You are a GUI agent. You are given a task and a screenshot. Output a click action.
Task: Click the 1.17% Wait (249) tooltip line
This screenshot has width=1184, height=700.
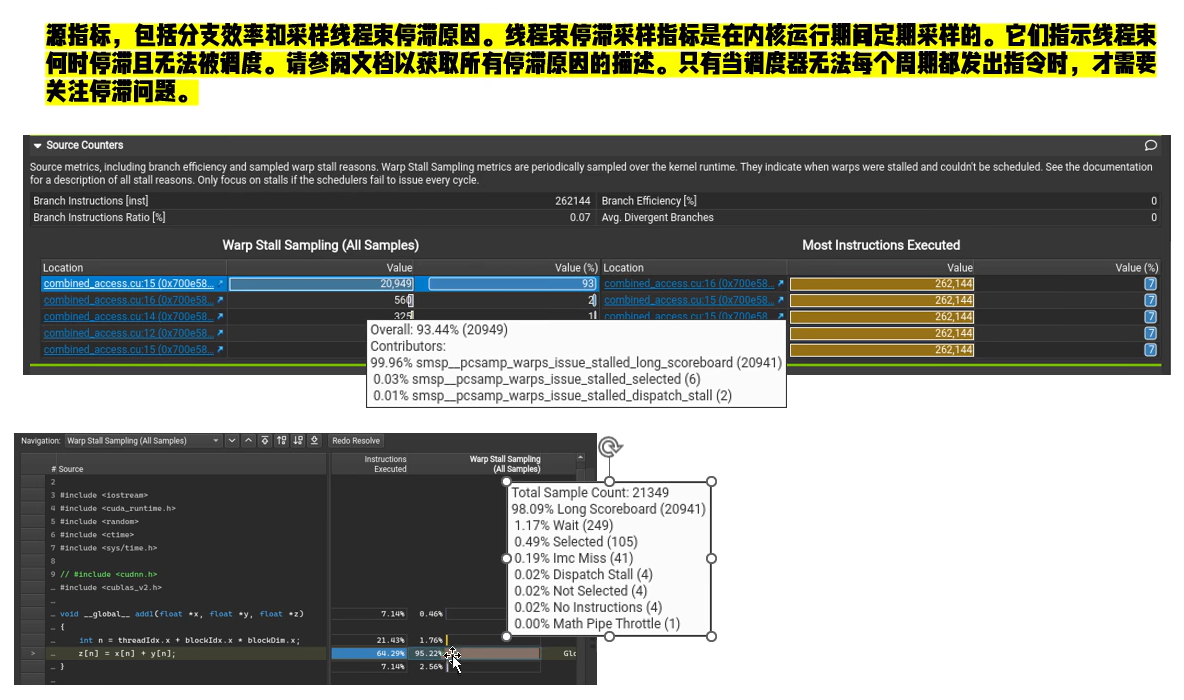(x=563, y=525)
